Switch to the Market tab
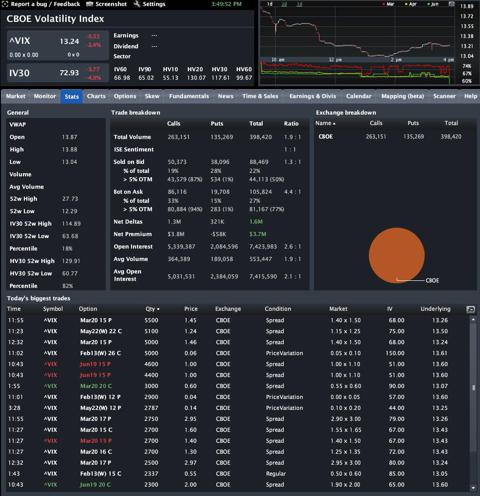Viewport: 480px width, 496px height. coord(16,96)
